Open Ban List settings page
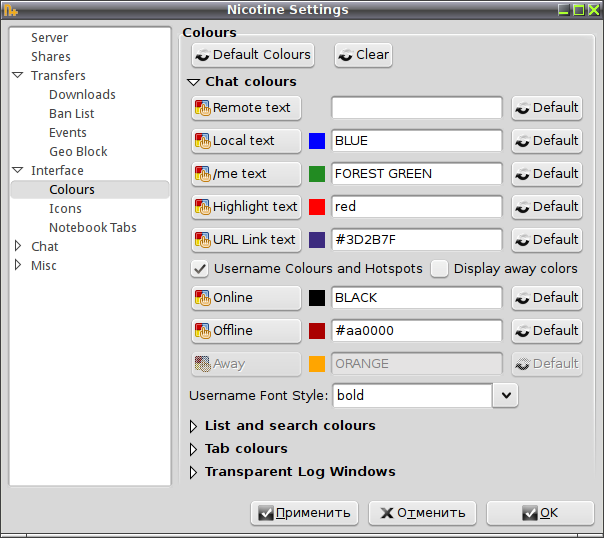Image resolution: width=604 pixels, height=538 pixels. pyautogui.click(x=72, y=114)
